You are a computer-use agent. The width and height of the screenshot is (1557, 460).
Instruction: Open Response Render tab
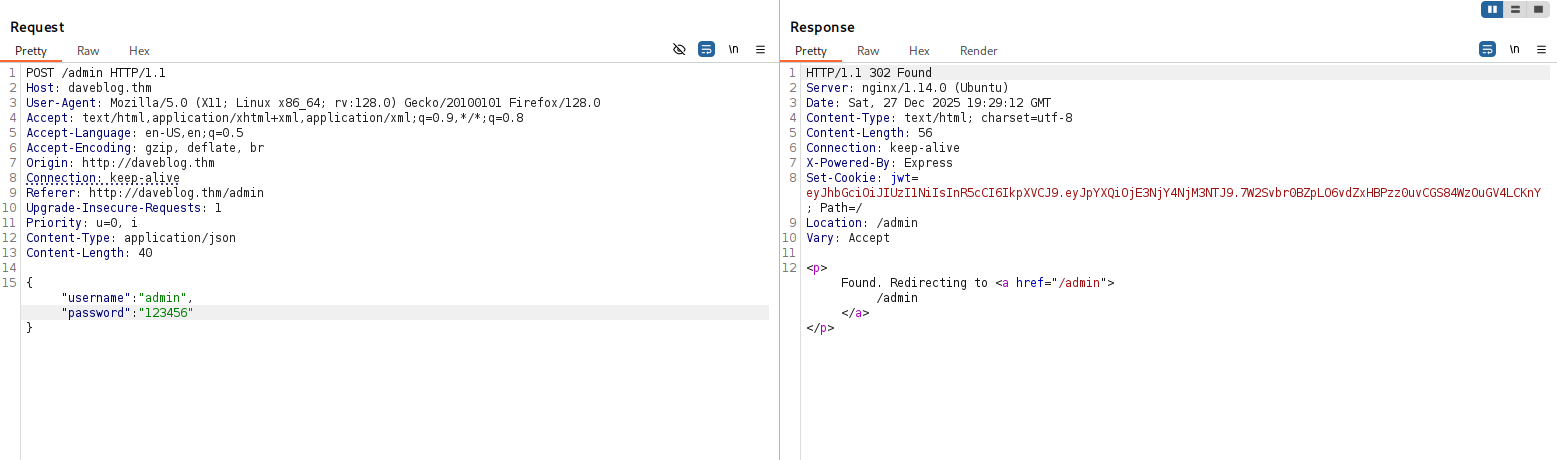pos(978,51)
